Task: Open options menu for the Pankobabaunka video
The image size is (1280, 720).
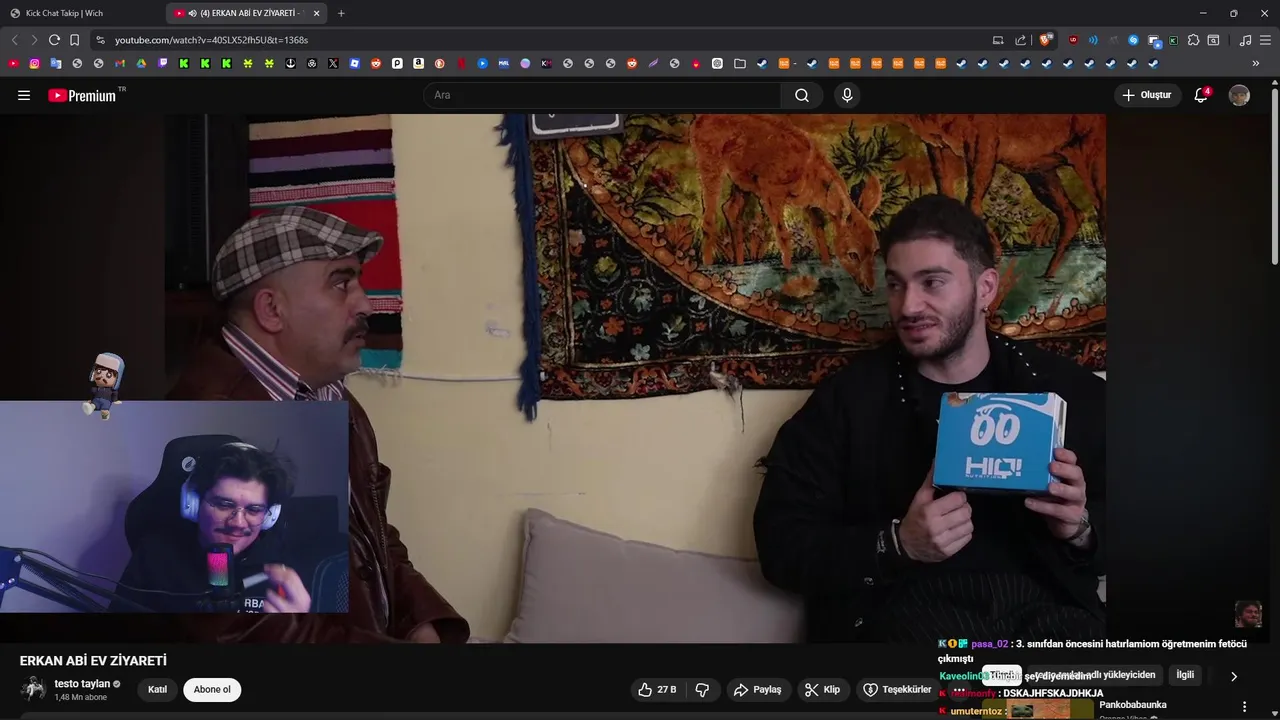Action: pyautogui.click(x=1244, y=706)
